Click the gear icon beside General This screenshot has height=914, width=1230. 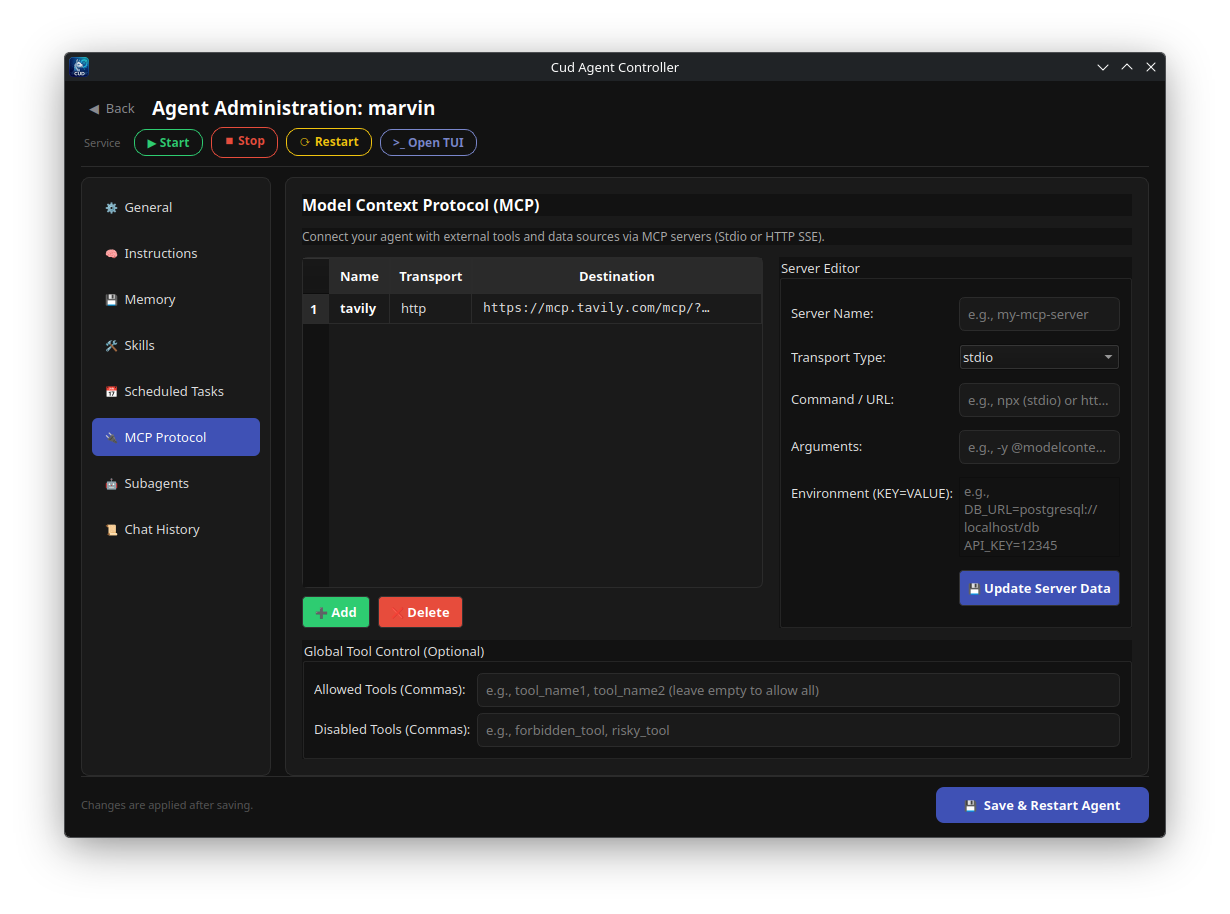(x=111, y=208)
